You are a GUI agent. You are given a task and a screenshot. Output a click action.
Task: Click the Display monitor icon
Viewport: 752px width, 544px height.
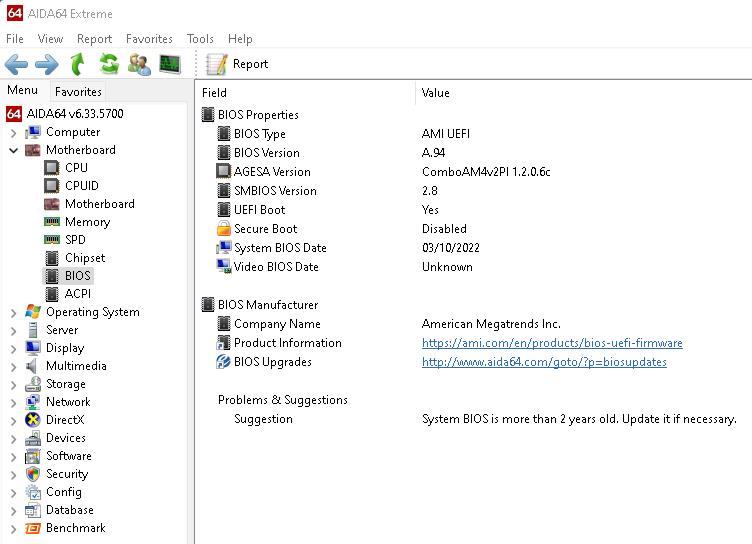(33, 348)
